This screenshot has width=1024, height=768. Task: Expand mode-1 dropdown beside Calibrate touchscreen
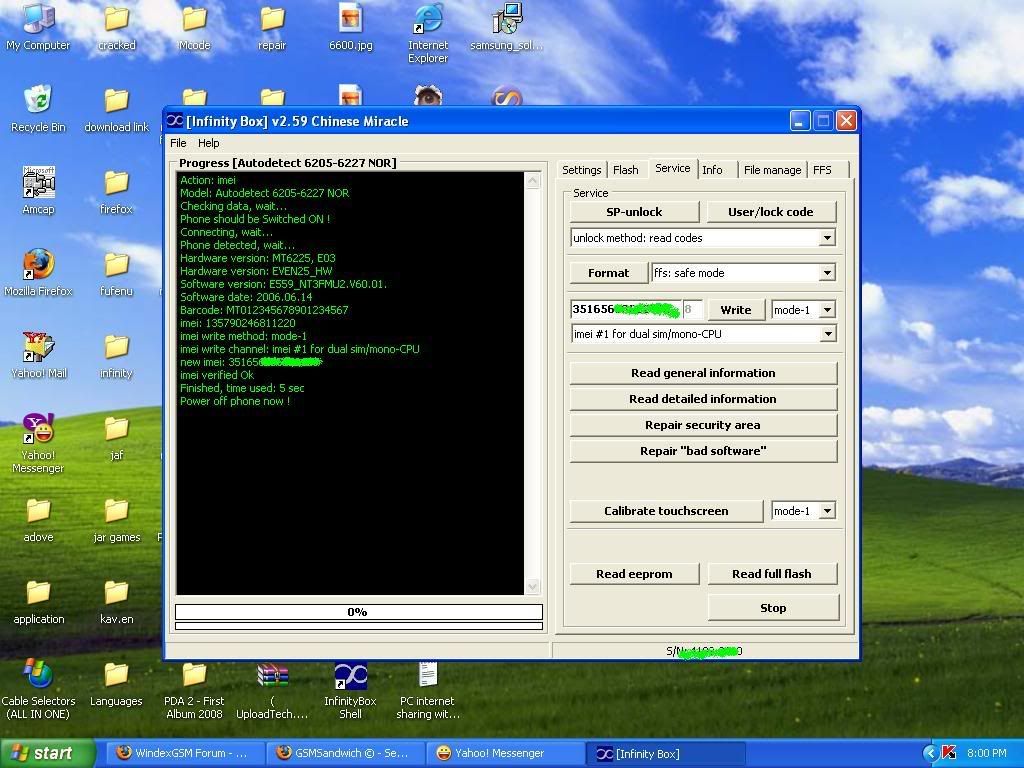click(827, 511)
